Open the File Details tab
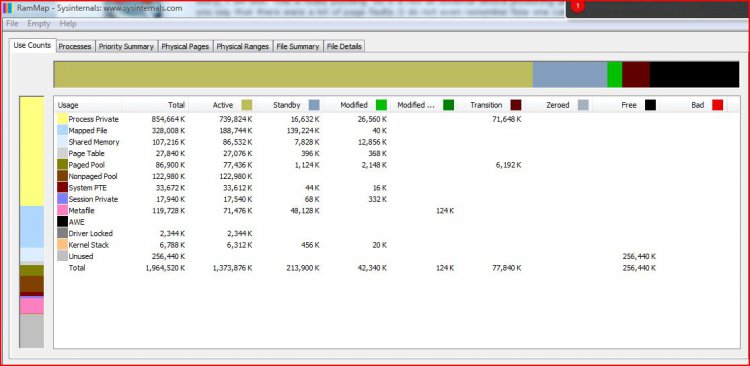 coord(344,46)
